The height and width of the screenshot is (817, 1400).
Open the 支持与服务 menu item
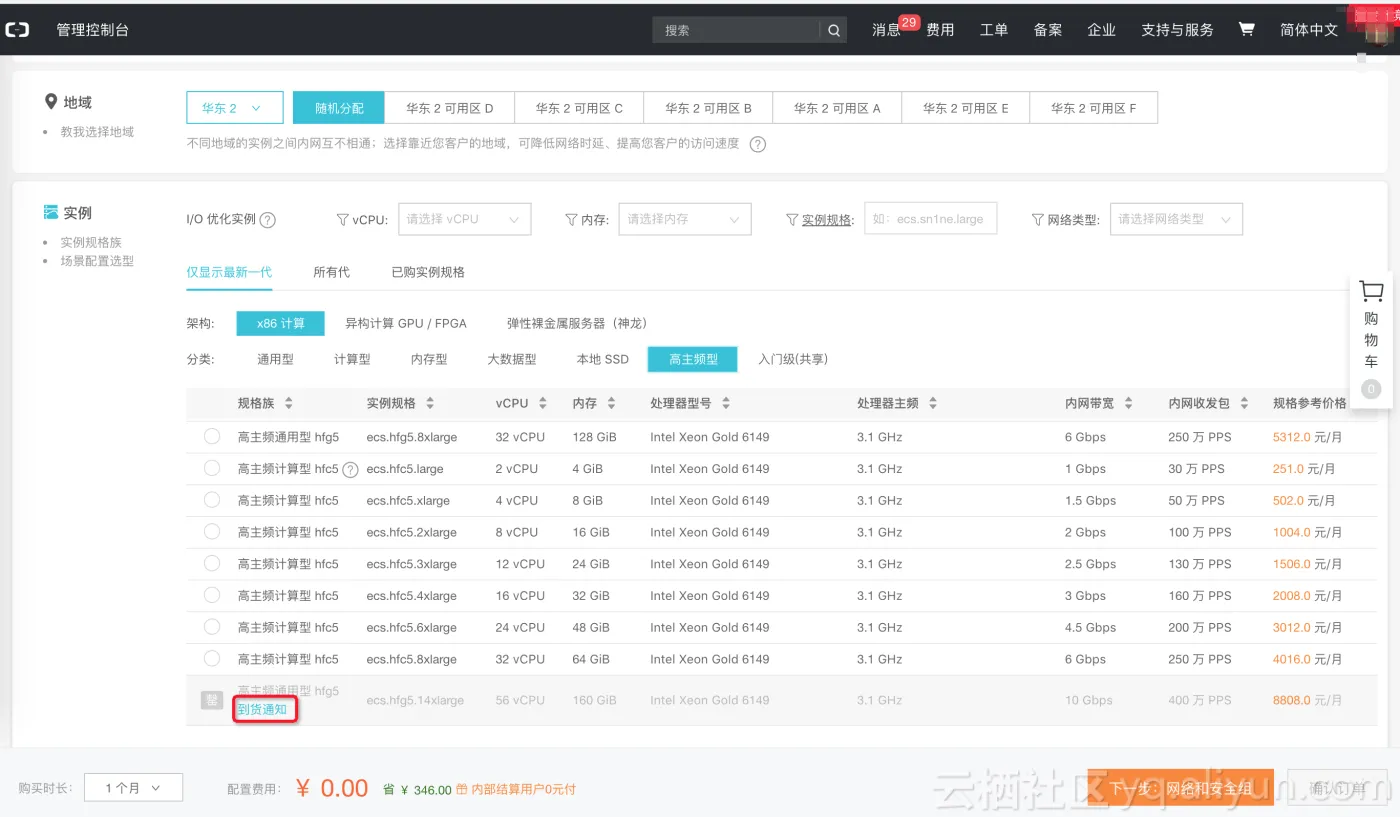(x=1177, y=30)
